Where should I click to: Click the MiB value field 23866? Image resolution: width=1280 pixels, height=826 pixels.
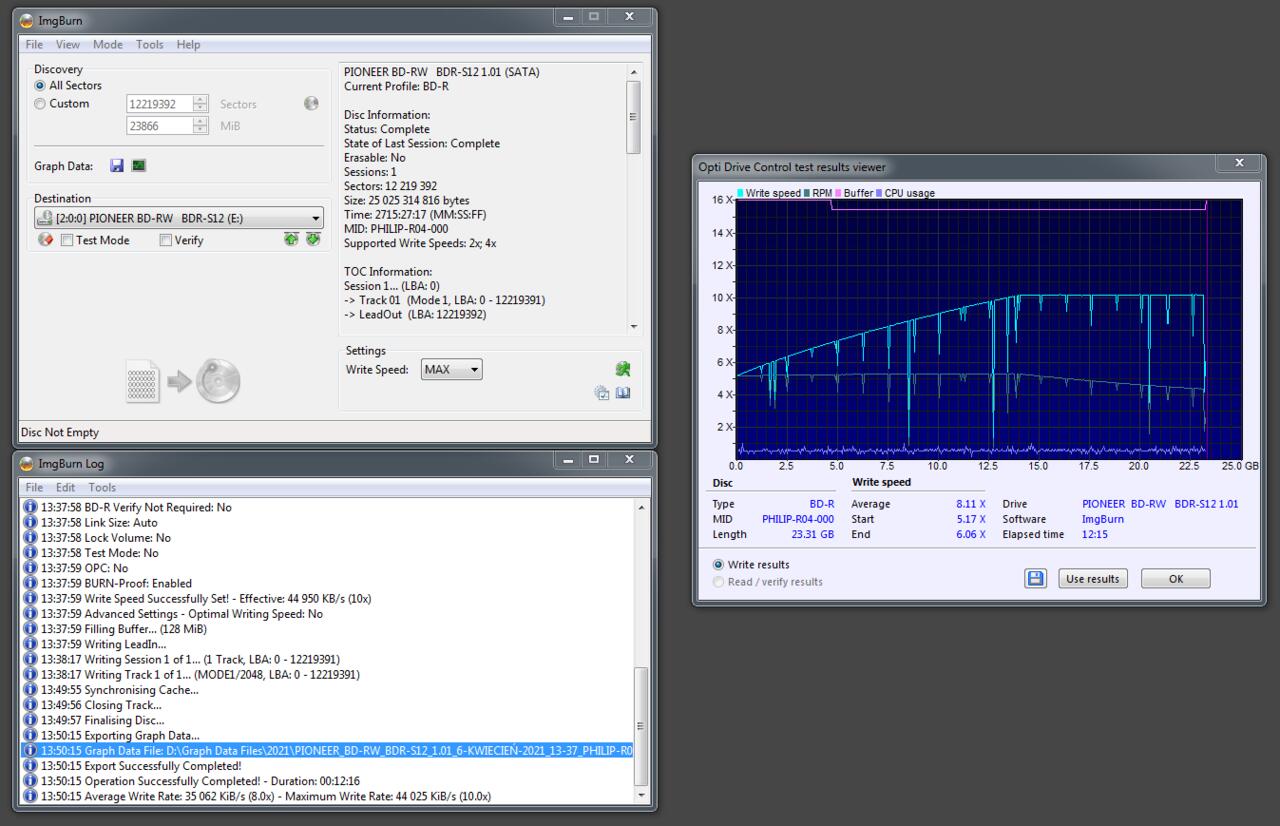(160, 126)
